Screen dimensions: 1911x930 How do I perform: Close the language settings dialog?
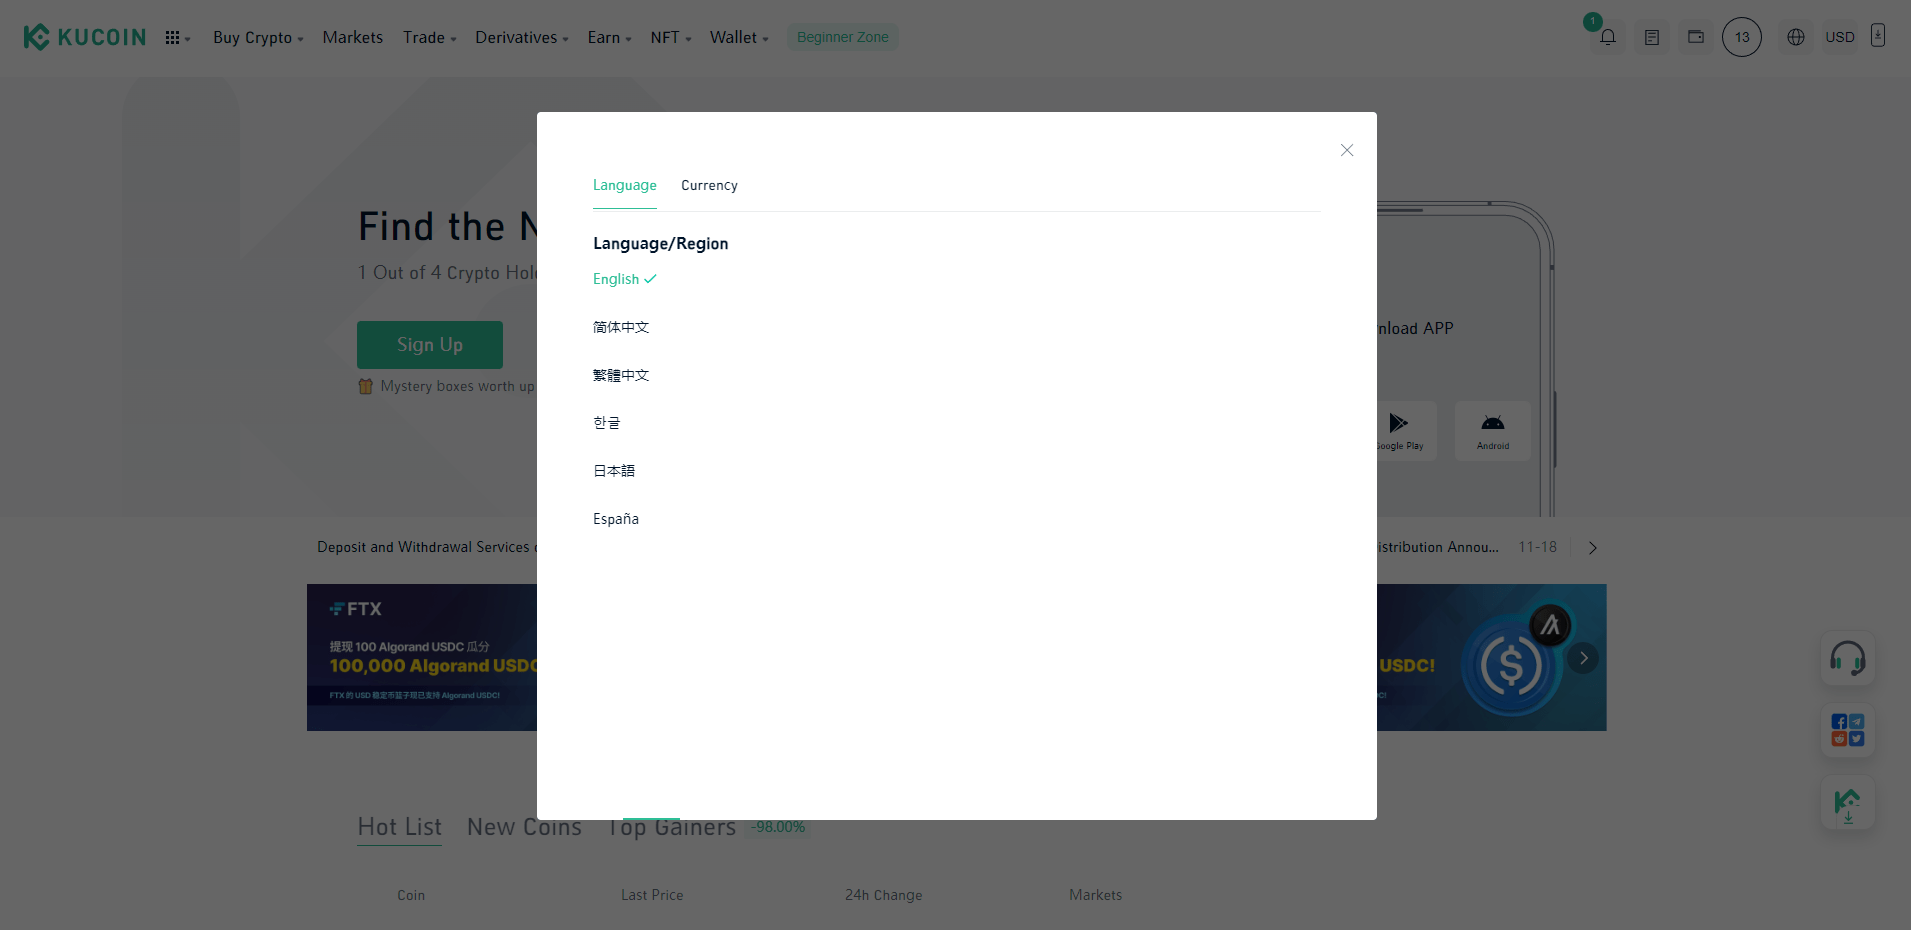pos(1346,150)
